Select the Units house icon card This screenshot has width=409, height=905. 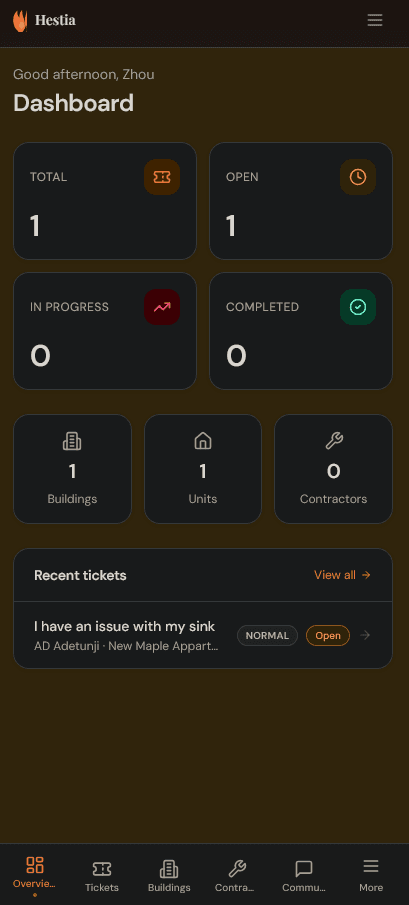pyautogui.click(x=203, y=469)
